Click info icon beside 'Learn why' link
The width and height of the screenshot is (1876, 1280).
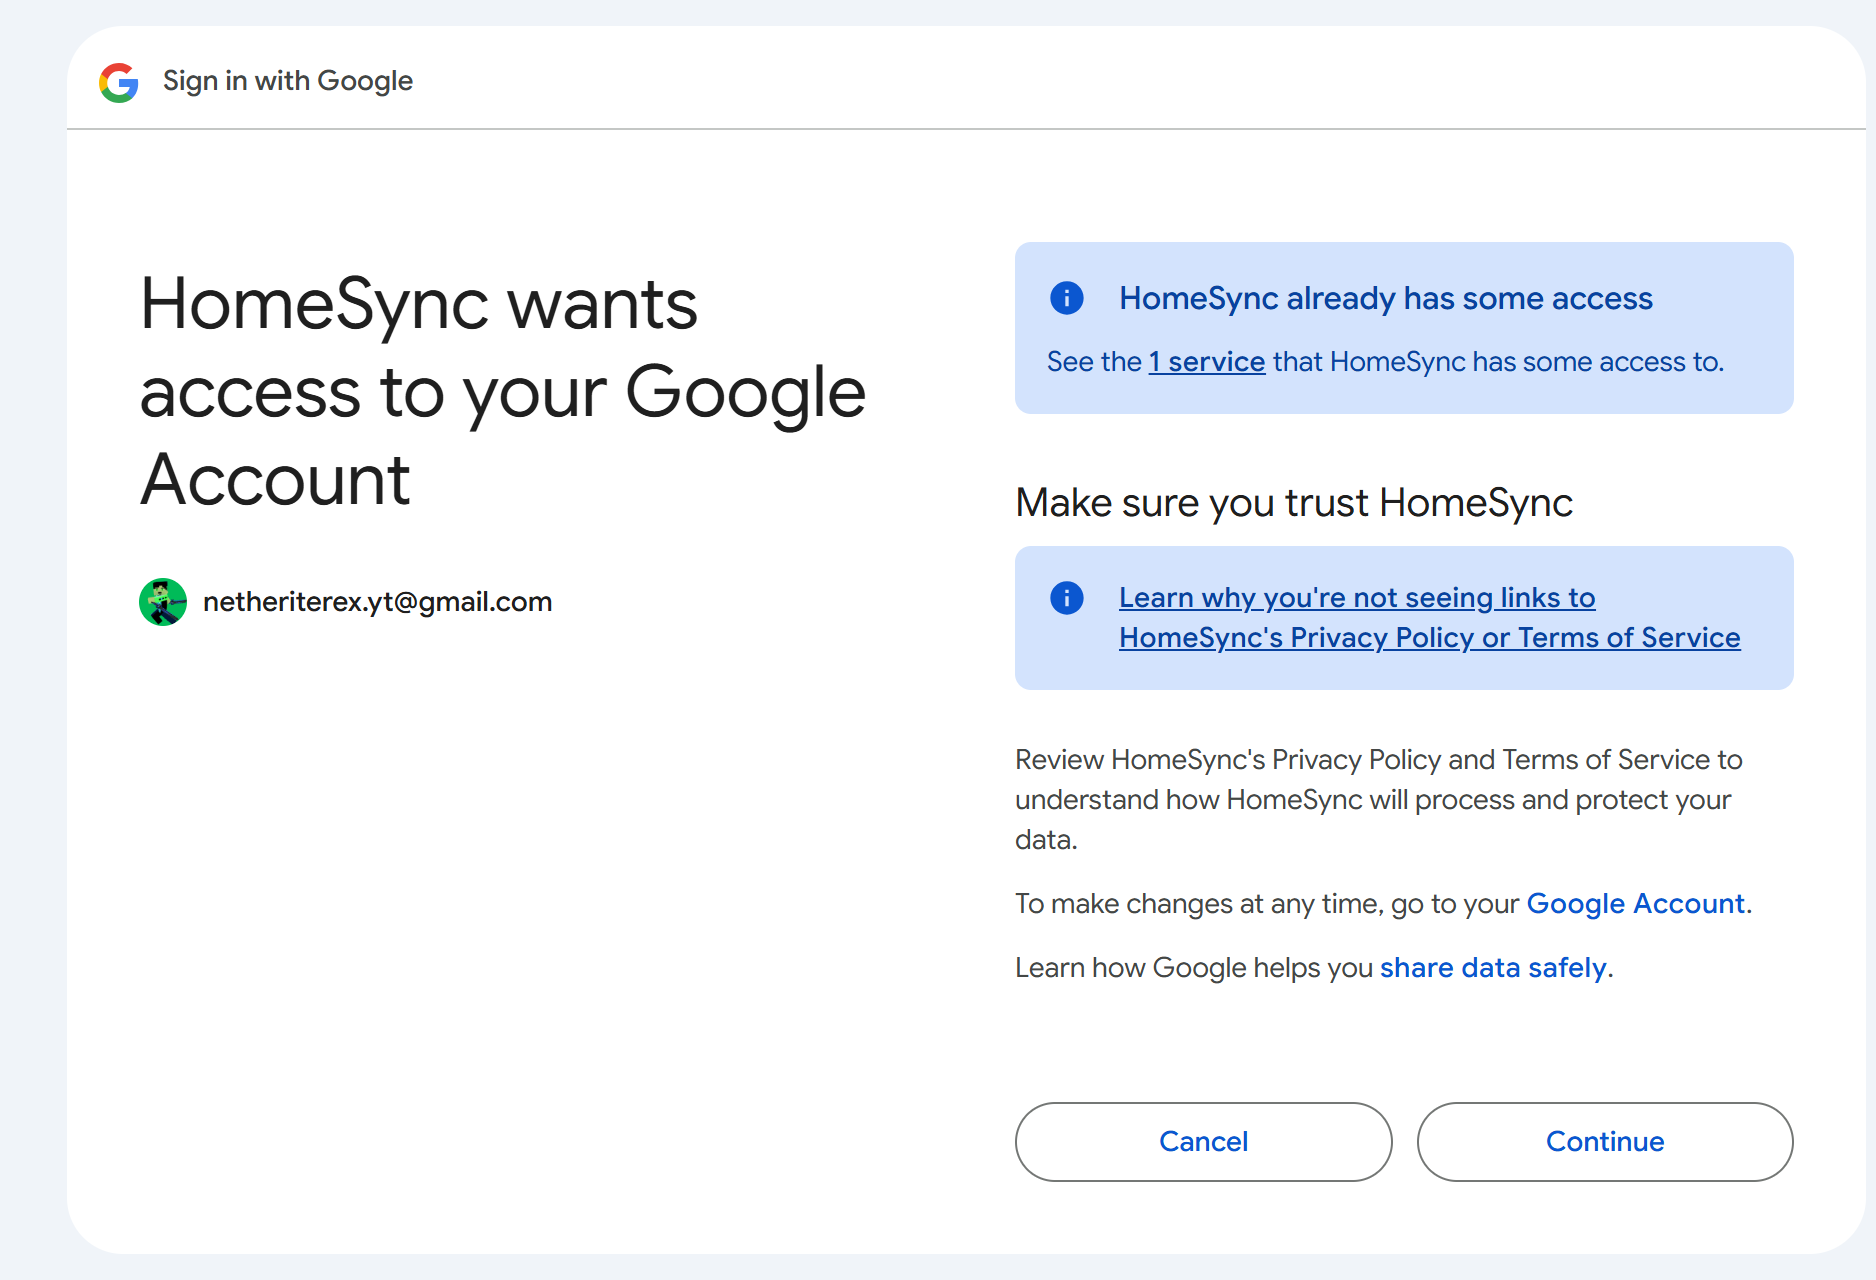point(1066,598)
